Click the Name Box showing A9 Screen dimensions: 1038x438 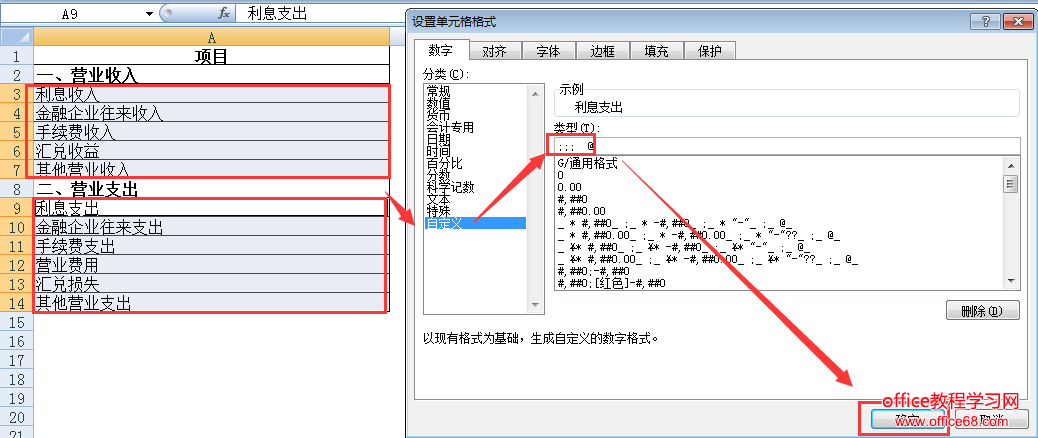click(x=71, y=13)
